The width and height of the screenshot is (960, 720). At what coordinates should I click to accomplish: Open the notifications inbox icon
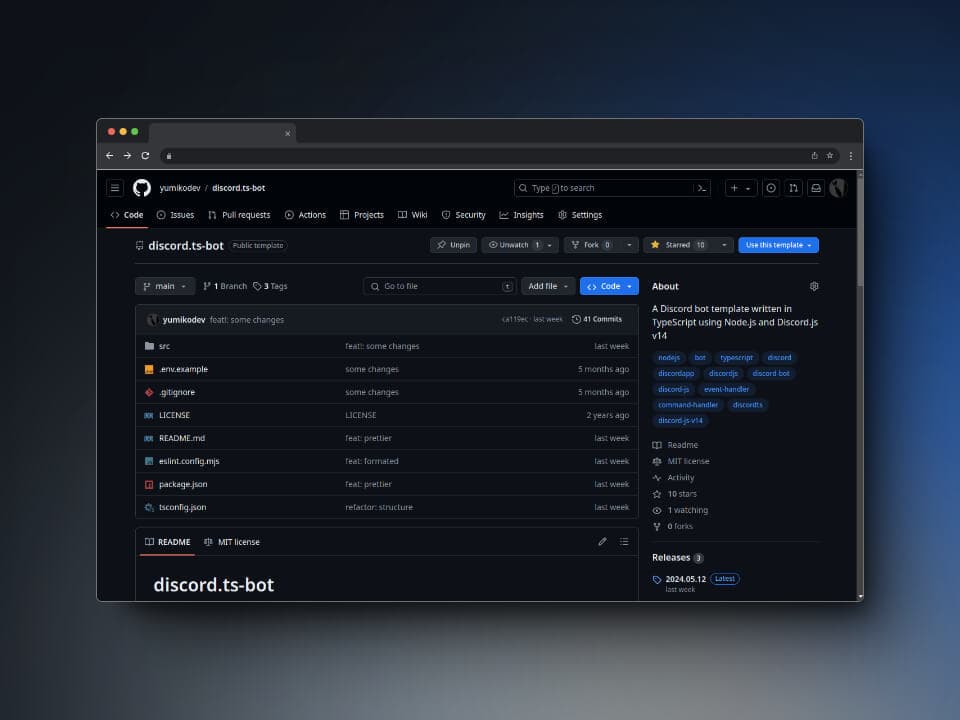pyautogui.click(x=816, y=188)
